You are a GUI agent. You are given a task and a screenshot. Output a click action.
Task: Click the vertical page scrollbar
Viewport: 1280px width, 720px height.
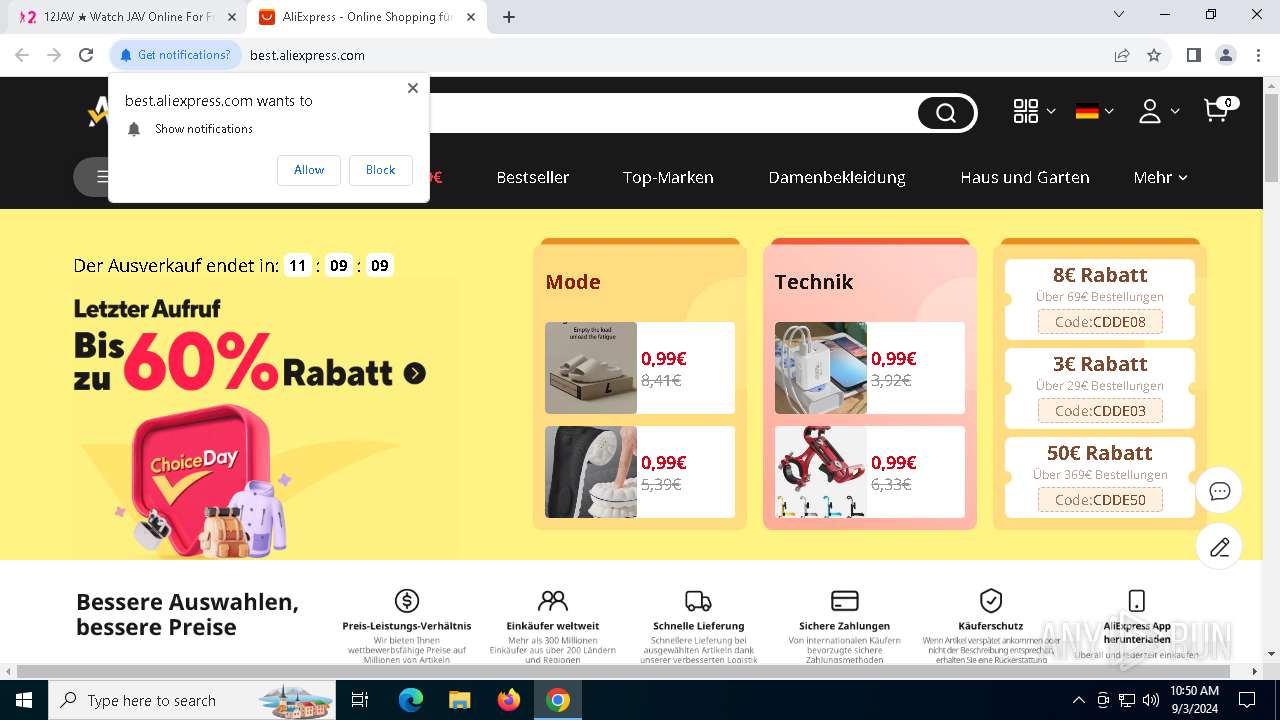pos(1271,140)
